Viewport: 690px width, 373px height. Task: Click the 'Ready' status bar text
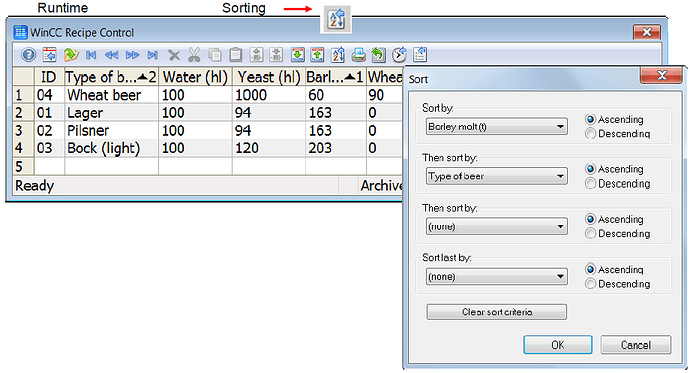(34, 186)
